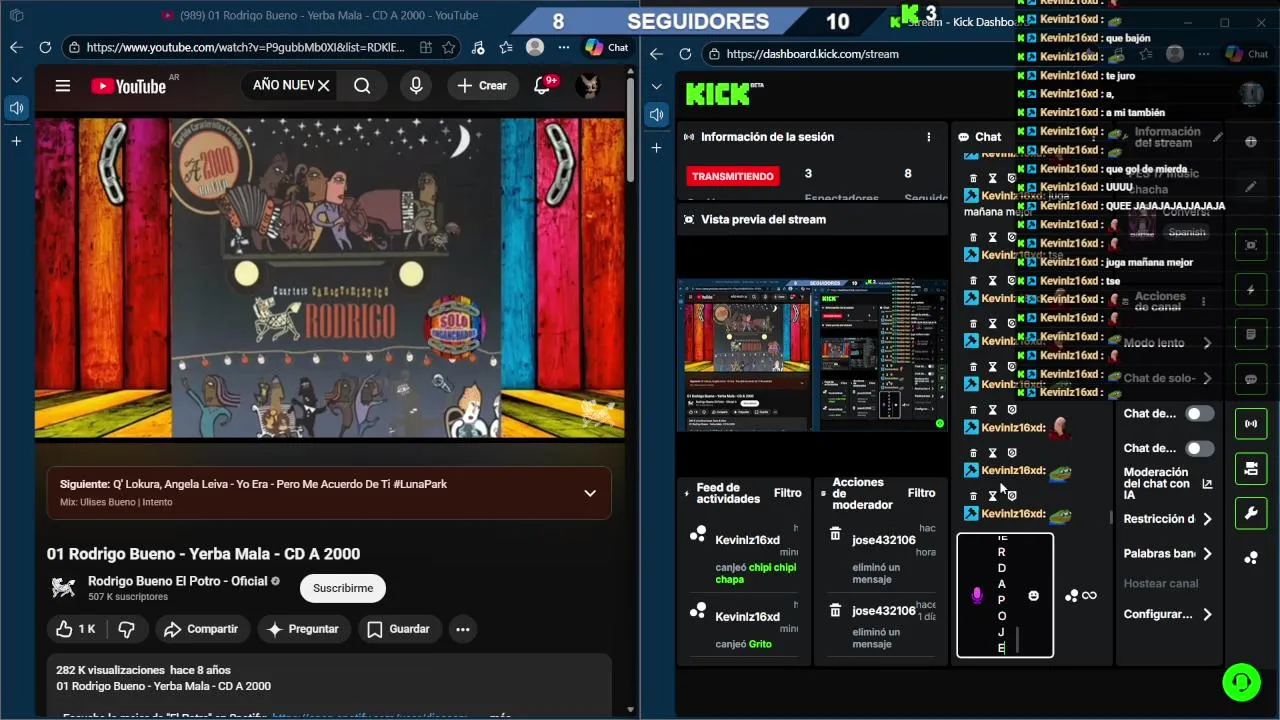Save the video with Guardar

399,629
